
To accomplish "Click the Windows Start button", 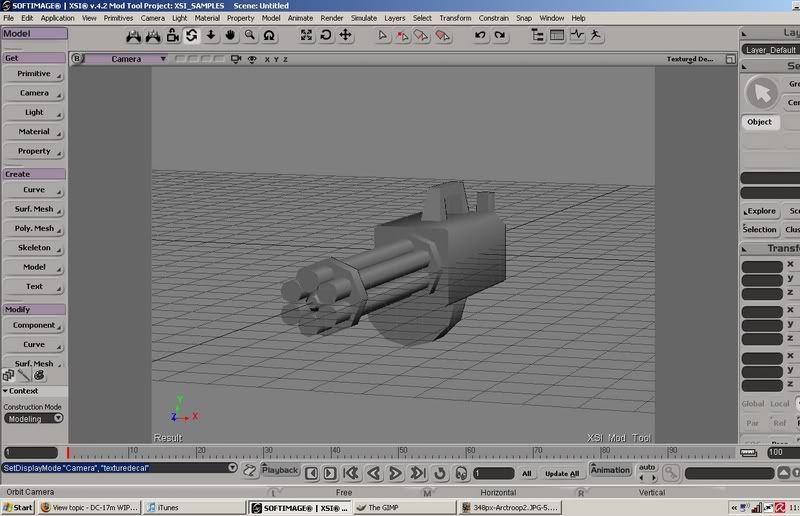I will [18, 508].
